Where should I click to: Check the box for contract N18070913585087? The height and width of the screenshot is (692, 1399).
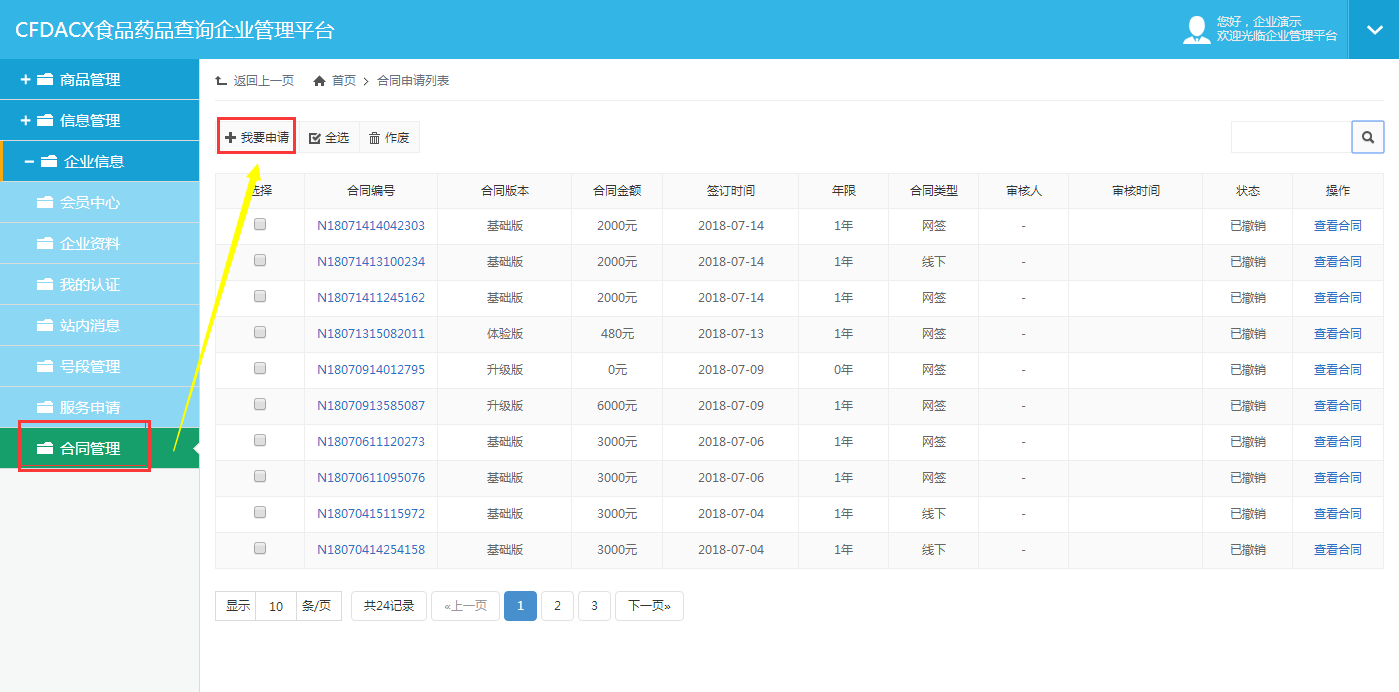tap(260, 404)
